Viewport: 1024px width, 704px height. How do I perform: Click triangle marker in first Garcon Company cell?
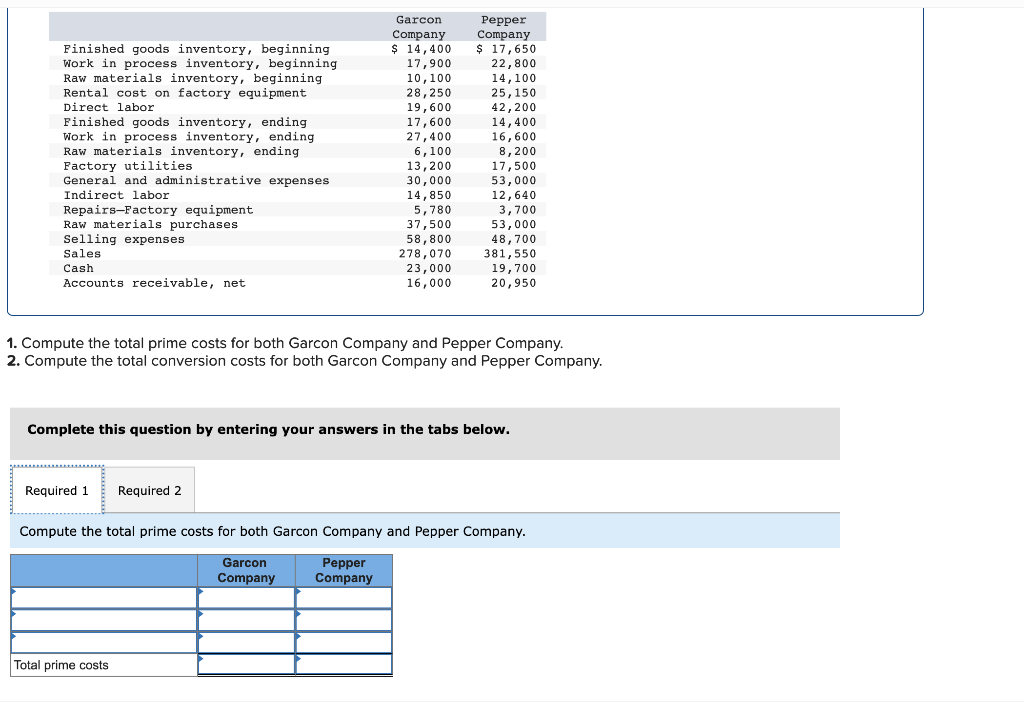(x=201, y=592)
